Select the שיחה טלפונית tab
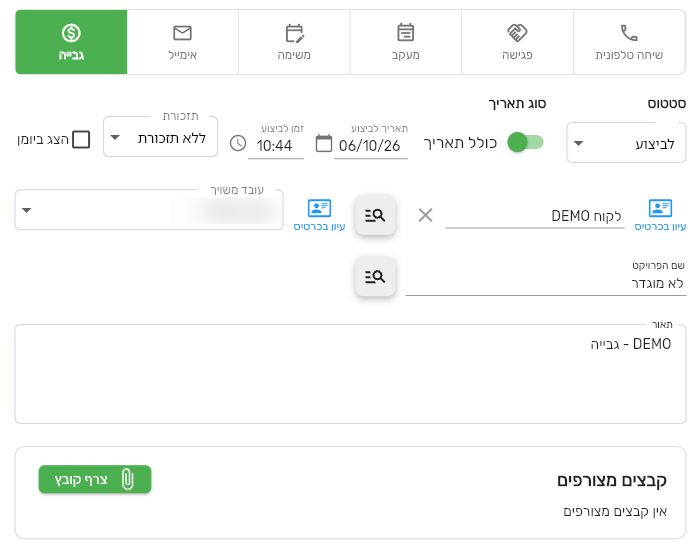 629,42
